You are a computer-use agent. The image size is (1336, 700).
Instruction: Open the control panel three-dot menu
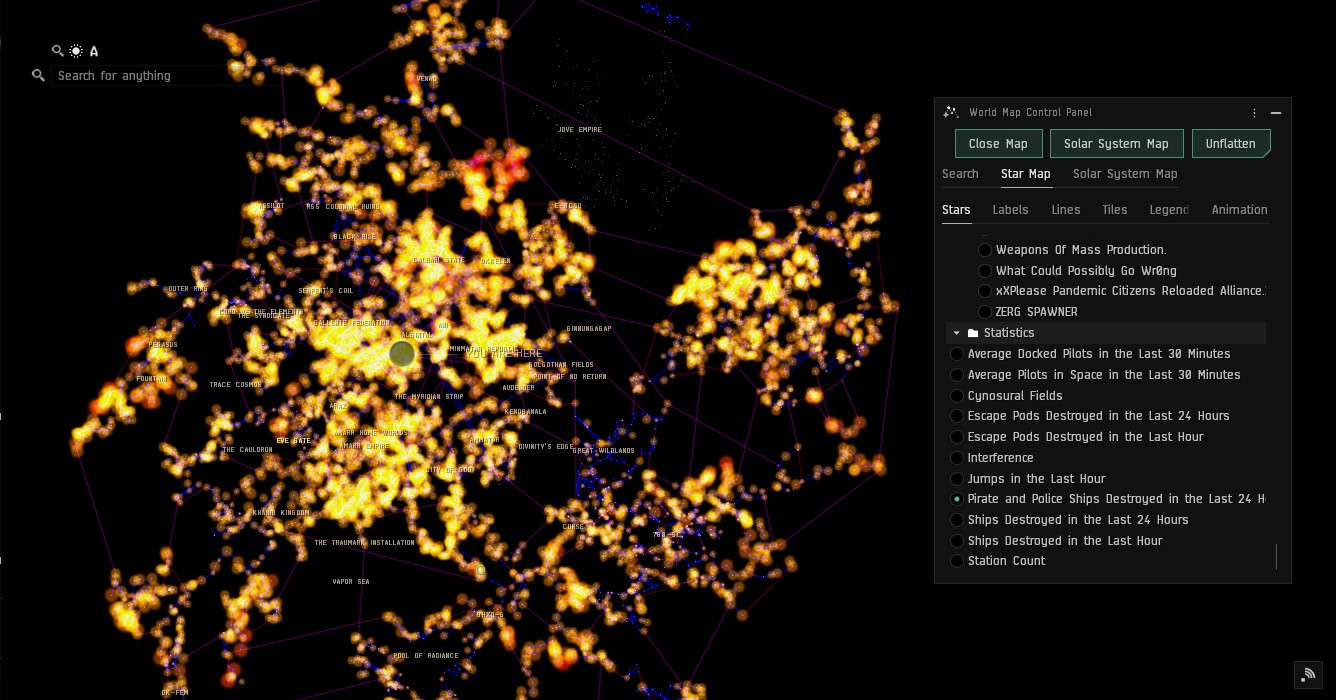(1254, 113)
